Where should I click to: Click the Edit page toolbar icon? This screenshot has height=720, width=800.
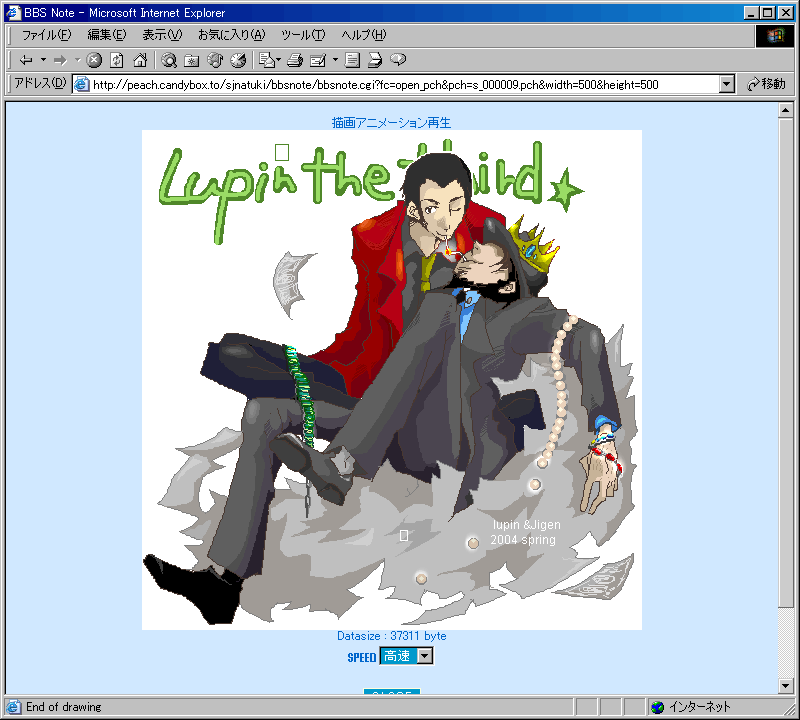point(318,60)
